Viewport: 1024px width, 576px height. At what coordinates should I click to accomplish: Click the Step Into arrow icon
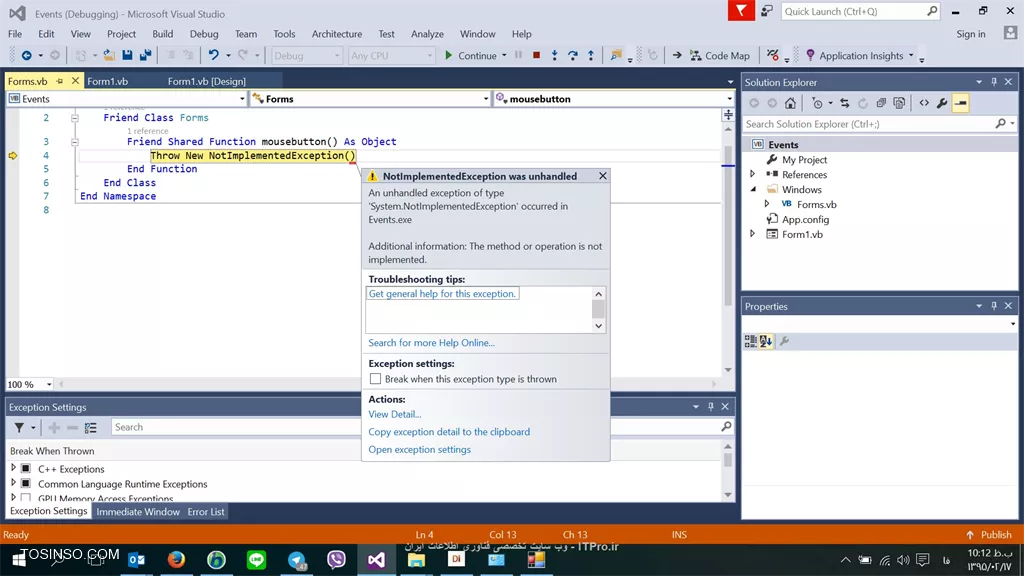tap(554, 56)
